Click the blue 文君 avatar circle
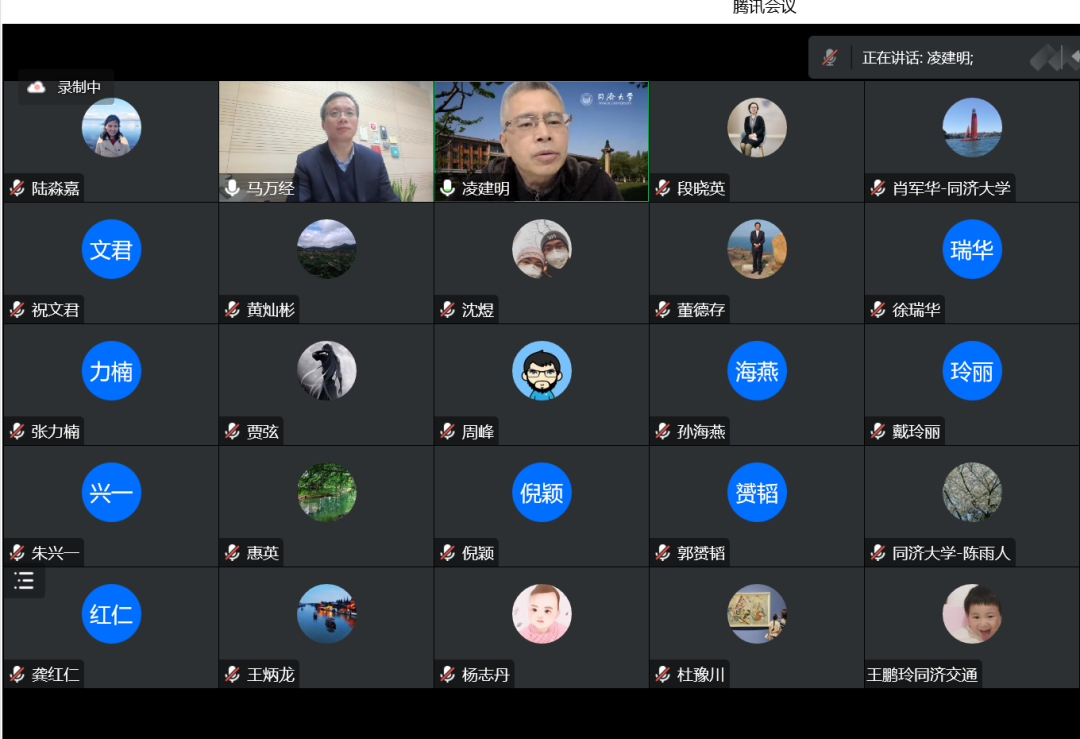 [111, 249]
